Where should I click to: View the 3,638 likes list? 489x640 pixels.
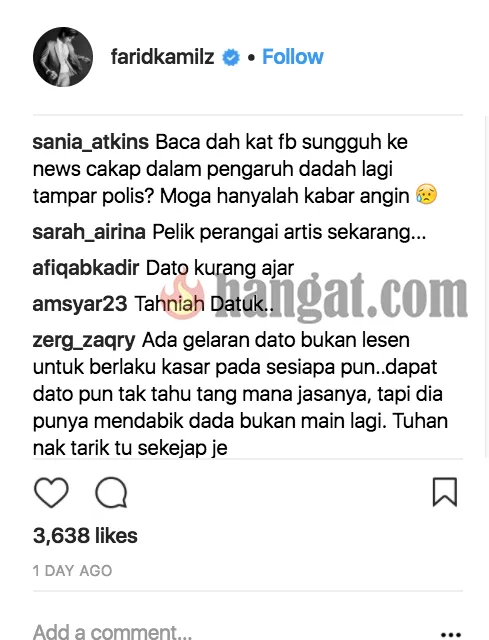85,536
